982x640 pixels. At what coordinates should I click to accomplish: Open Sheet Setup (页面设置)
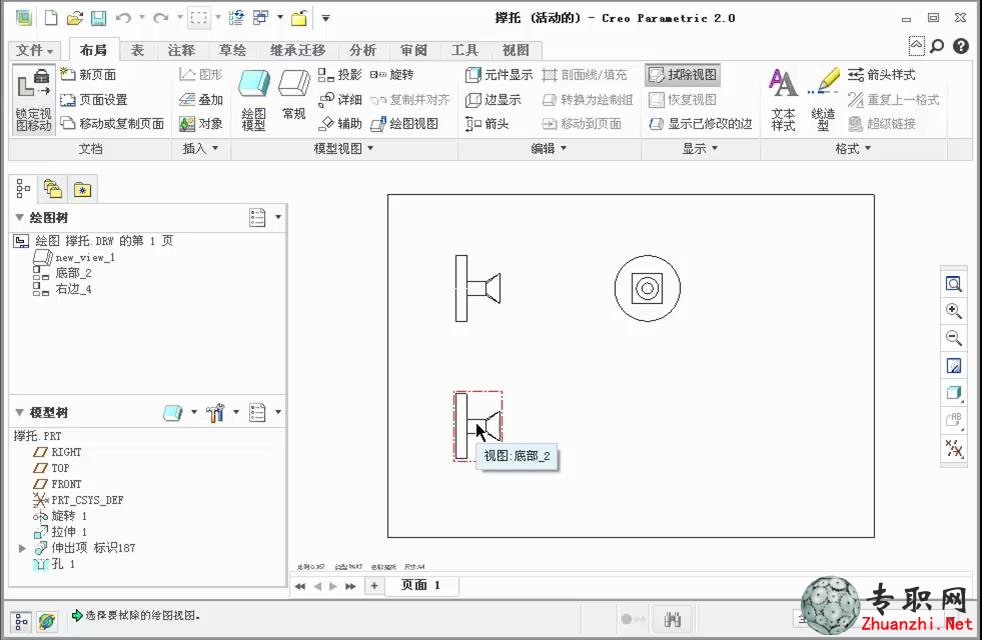click(x=94, y=100)
